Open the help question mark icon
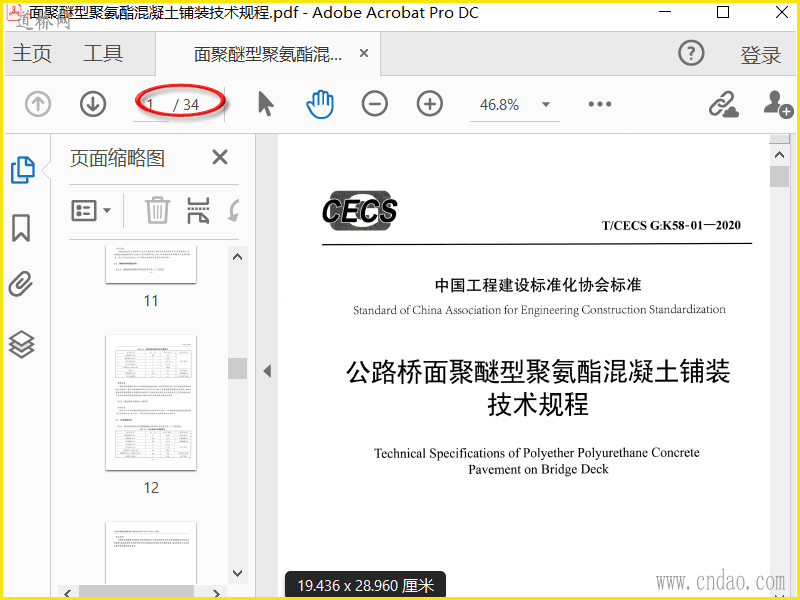This screenshot has width=800, height=600. click(691, 53)
